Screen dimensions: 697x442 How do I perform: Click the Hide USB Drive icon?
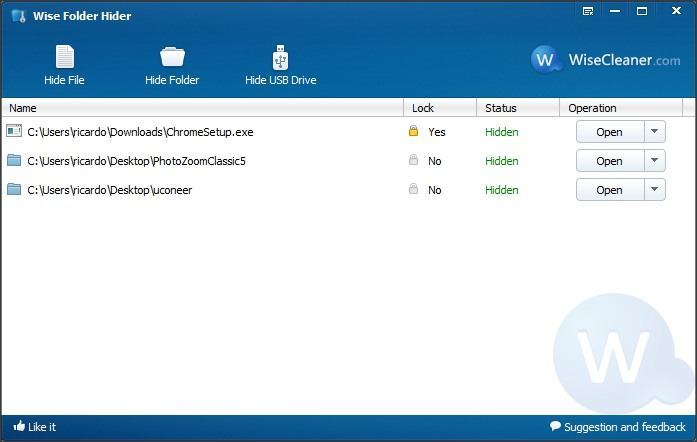[280, 57]
